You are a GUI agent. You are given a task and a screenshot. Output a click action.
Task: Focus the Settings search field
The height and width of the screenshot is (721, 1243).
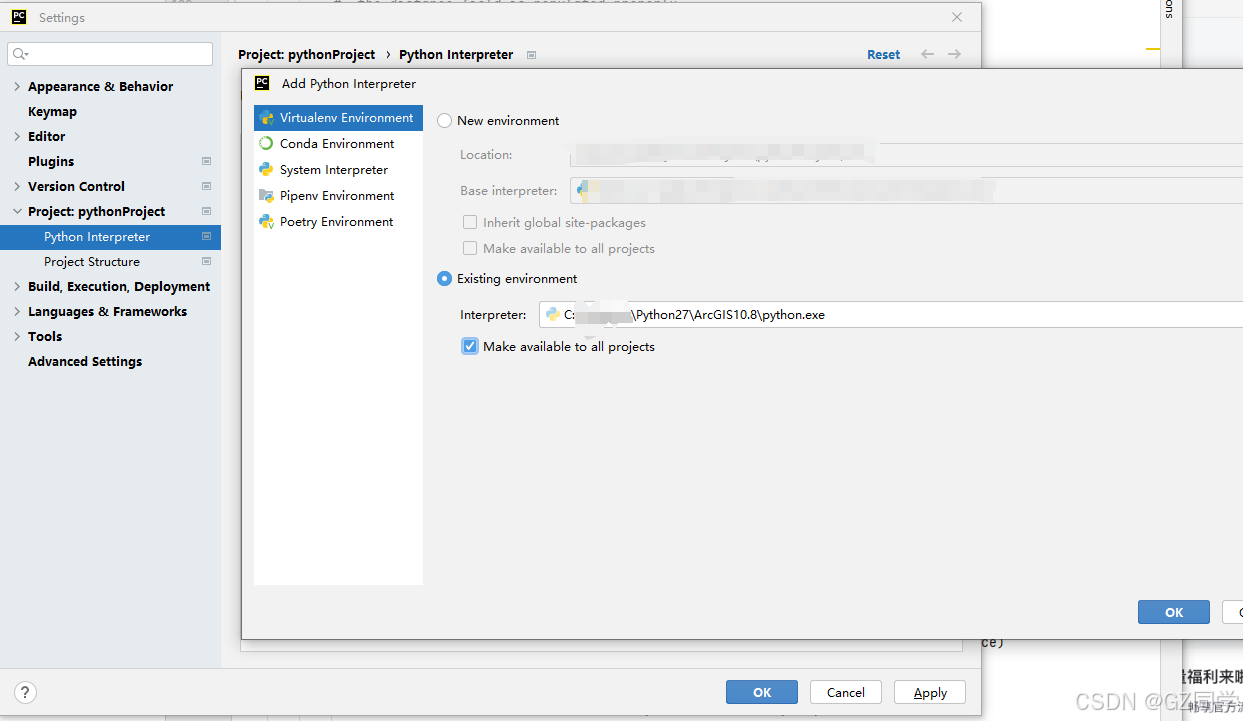click(110, 54)
